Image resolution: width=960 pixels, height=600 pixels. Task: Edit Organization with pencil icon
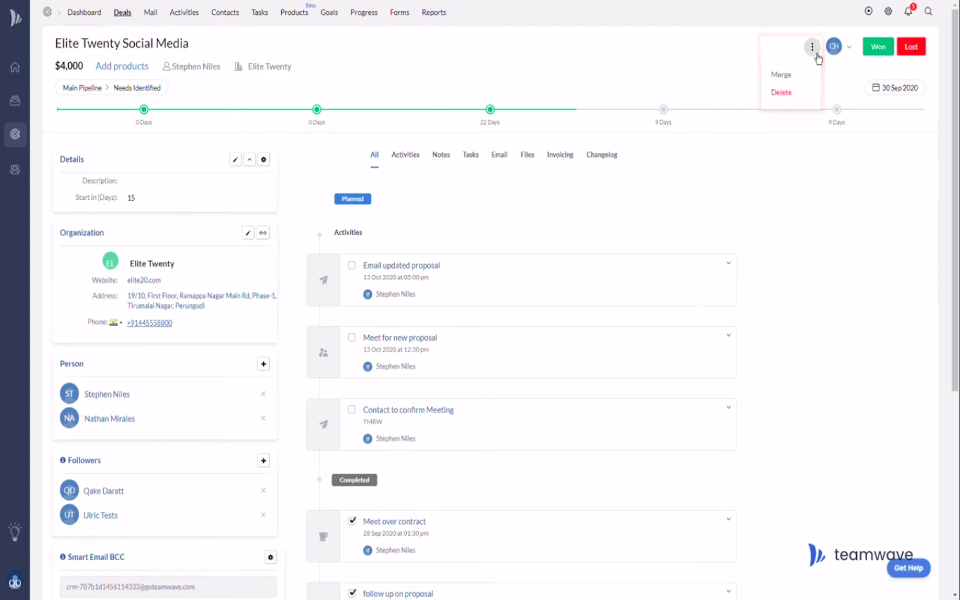tap(248, 233)
